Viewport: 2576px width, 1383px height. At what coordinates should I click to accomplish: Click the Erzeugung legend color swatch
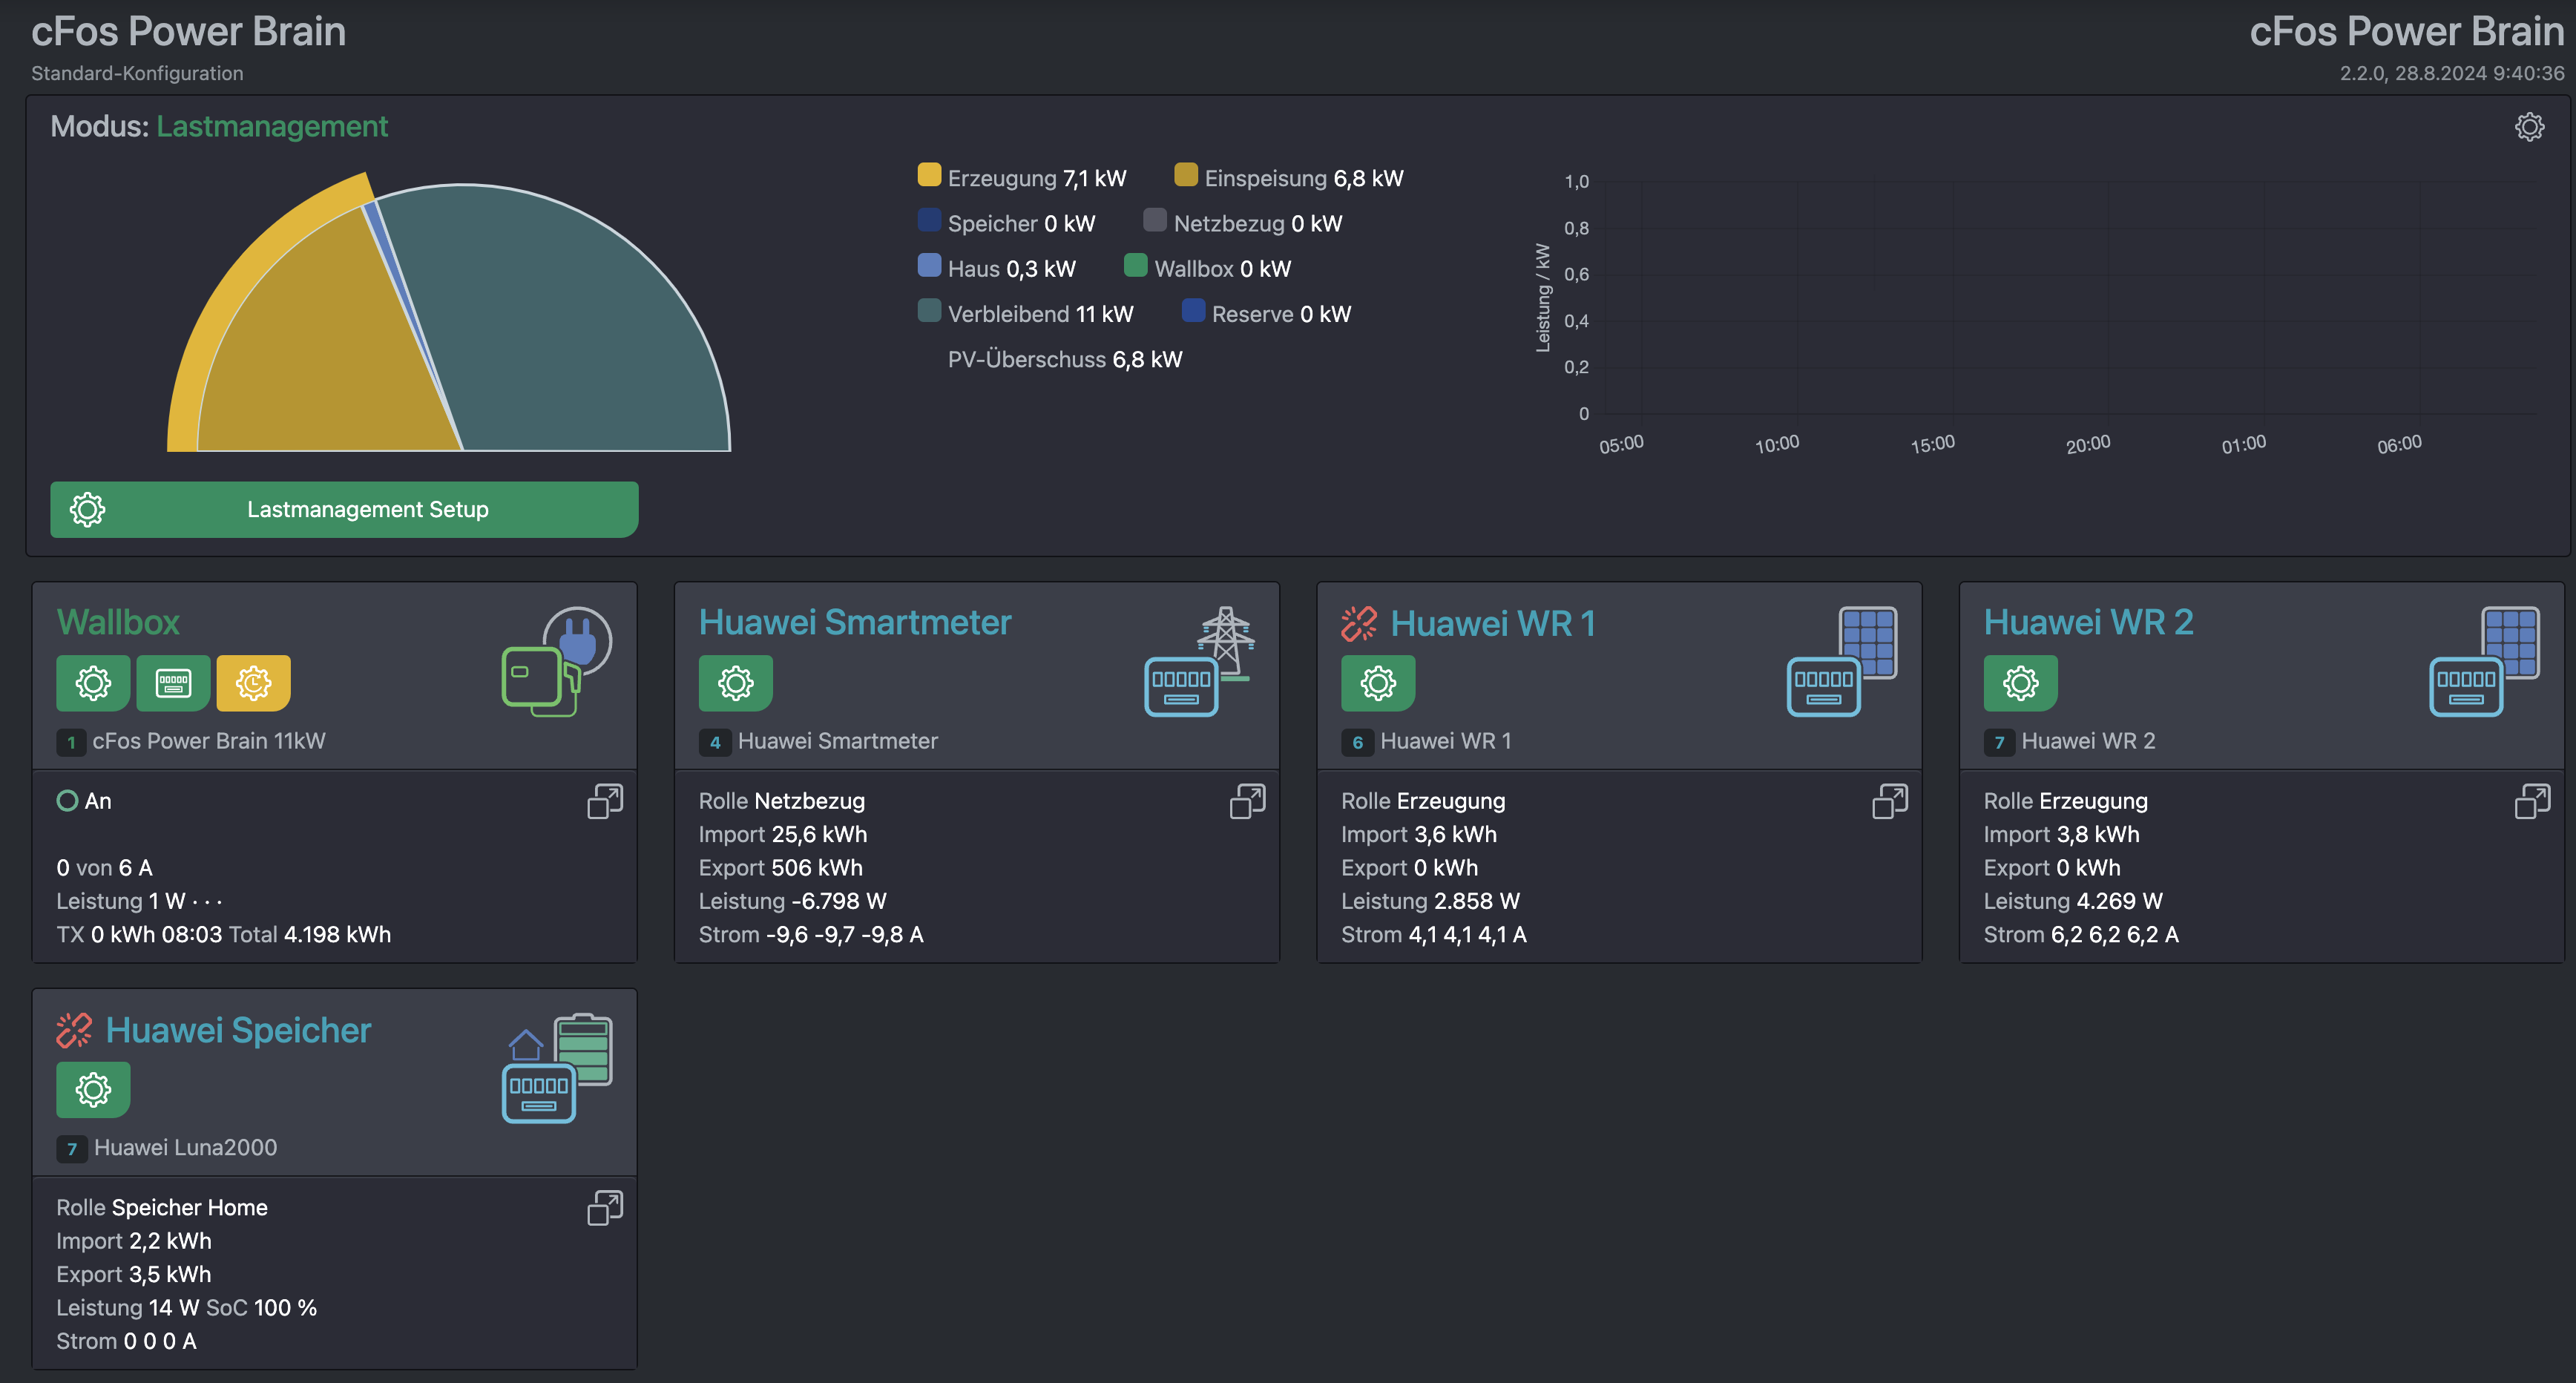coord(929,175)
